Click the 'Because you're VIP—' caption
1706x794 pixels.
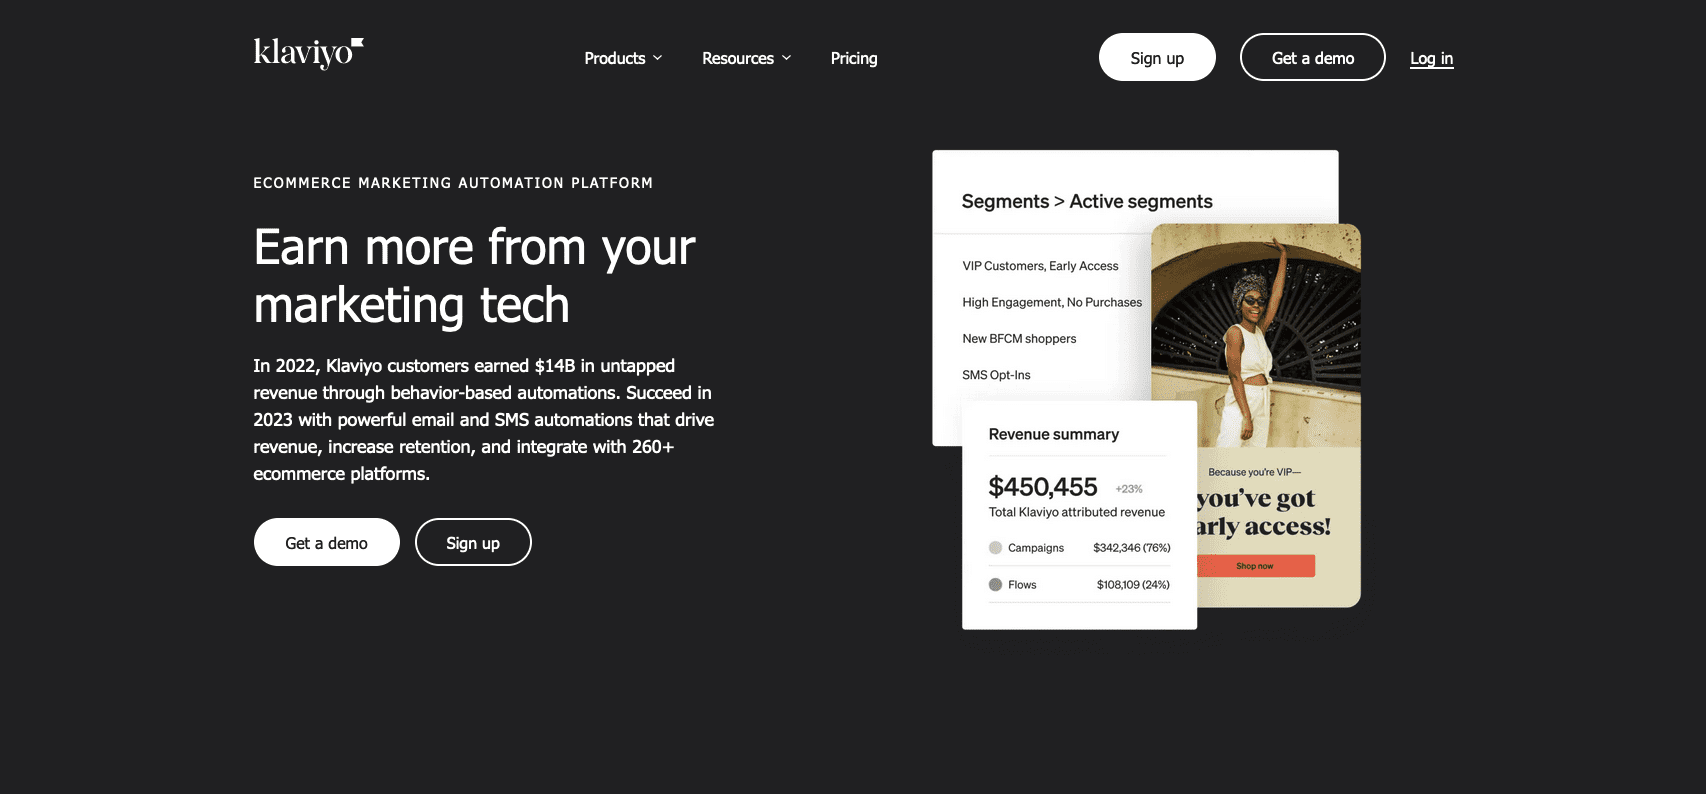pos(1255,472)
